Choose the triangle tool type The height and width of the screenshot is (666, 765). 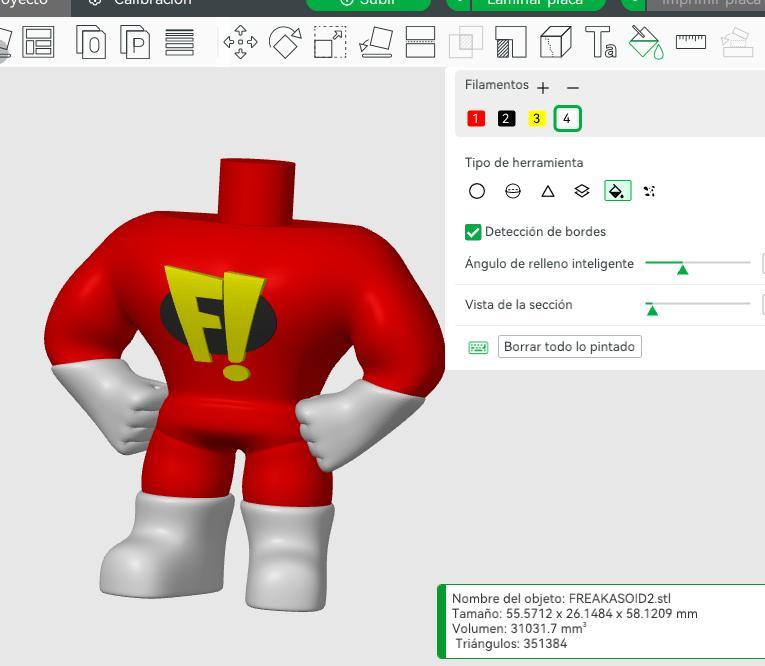click(548, 191)
